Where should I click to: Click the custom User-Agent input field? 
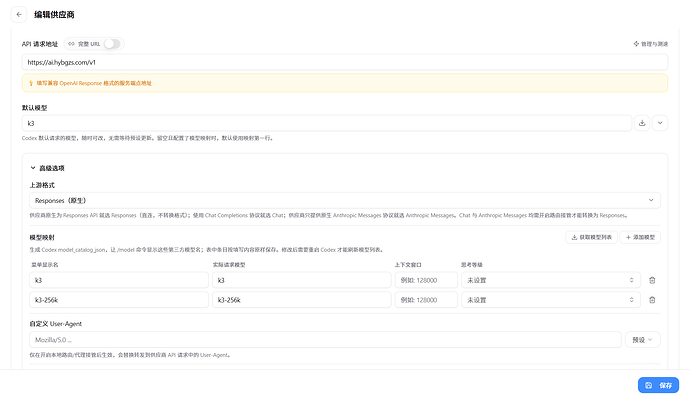(325, 340)
